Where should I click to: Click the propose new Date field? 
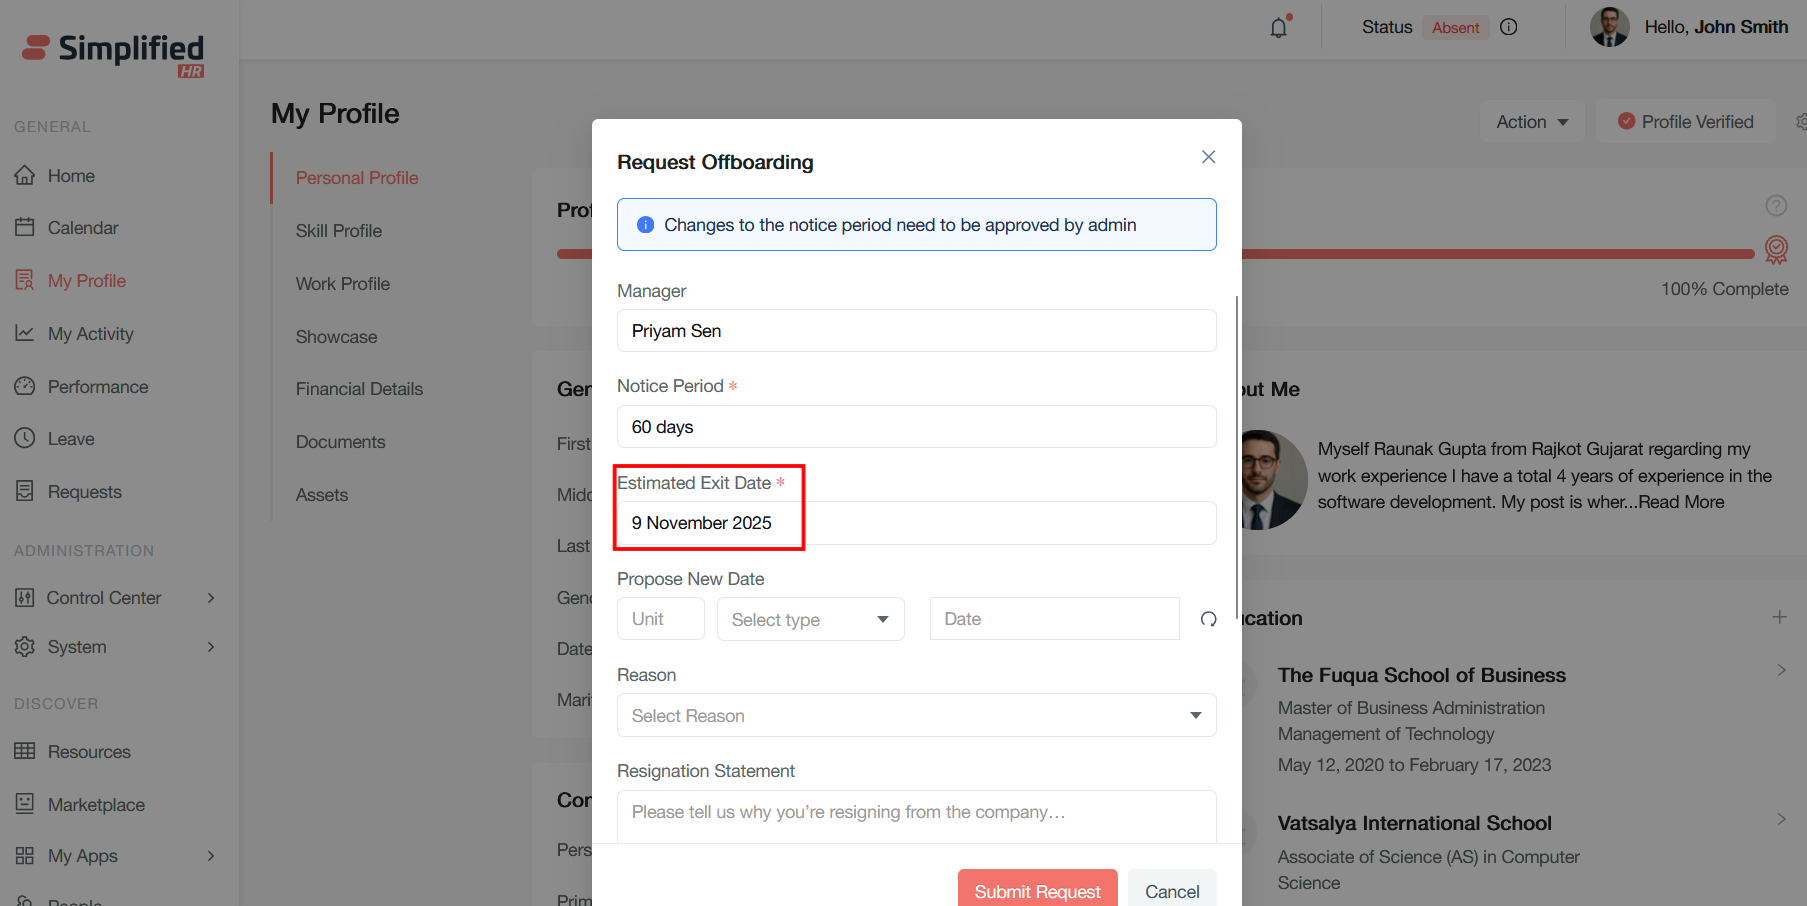[1054, 619]
